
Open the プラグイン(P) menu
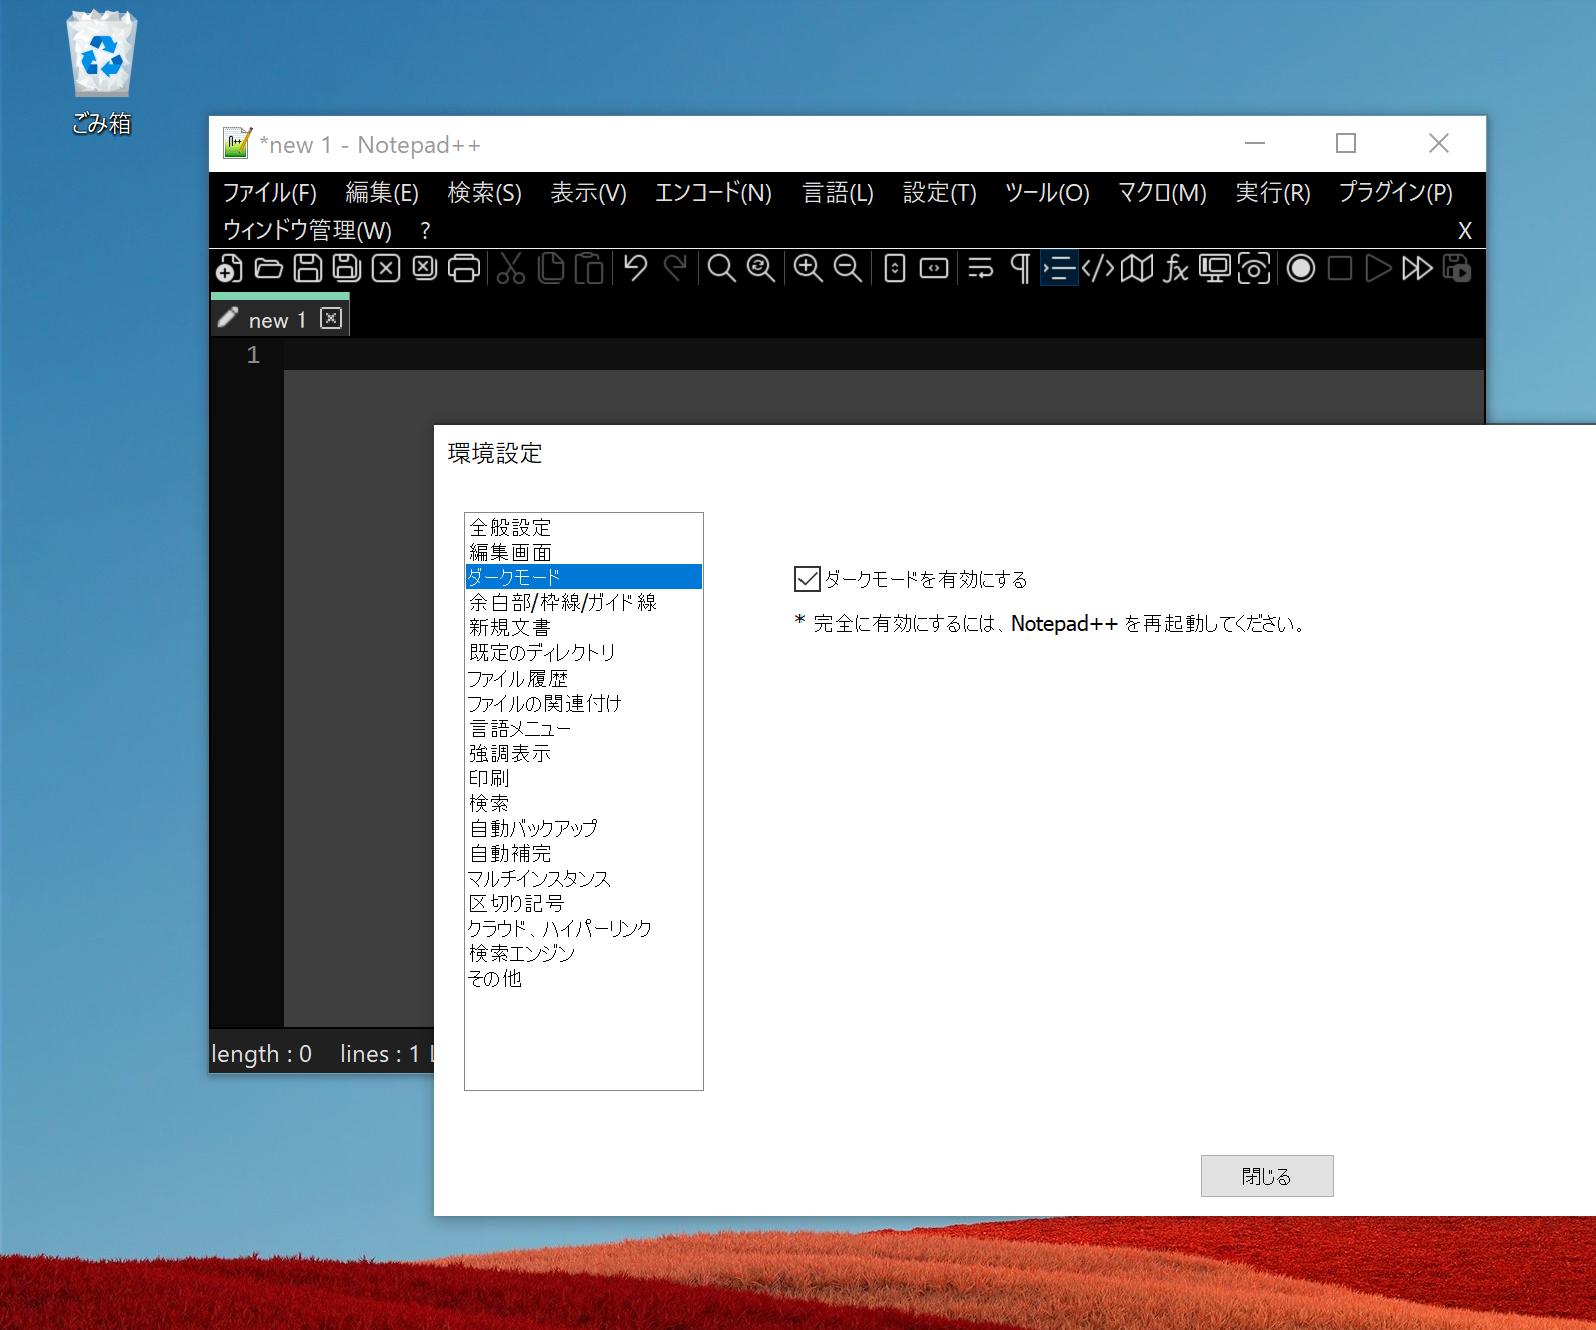pos(1396,192)
